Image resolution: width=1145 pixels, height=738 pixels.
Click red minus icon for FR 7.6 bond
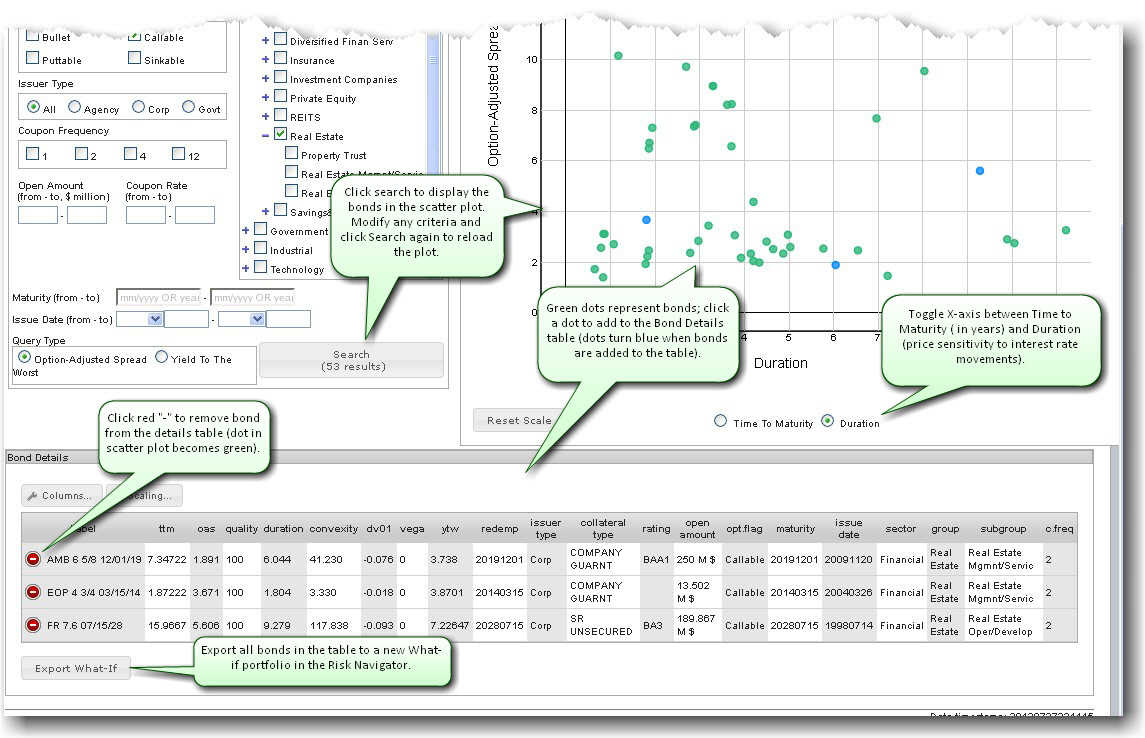coord(33,625)
